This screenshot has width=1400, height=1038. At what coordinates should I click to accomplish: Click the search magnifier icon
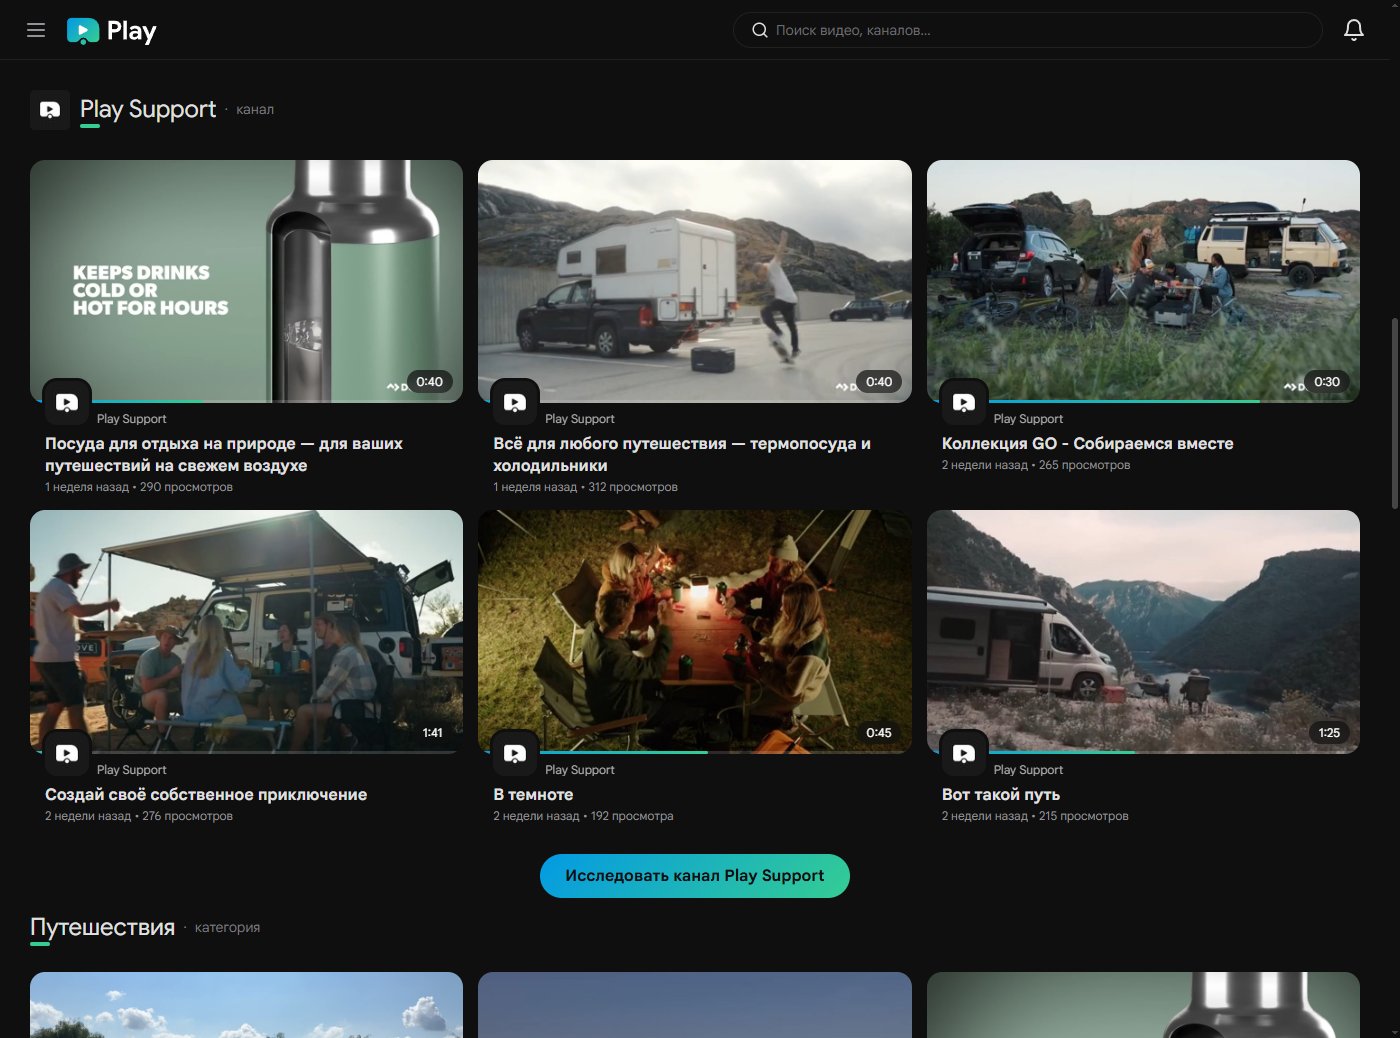[760, 30]
